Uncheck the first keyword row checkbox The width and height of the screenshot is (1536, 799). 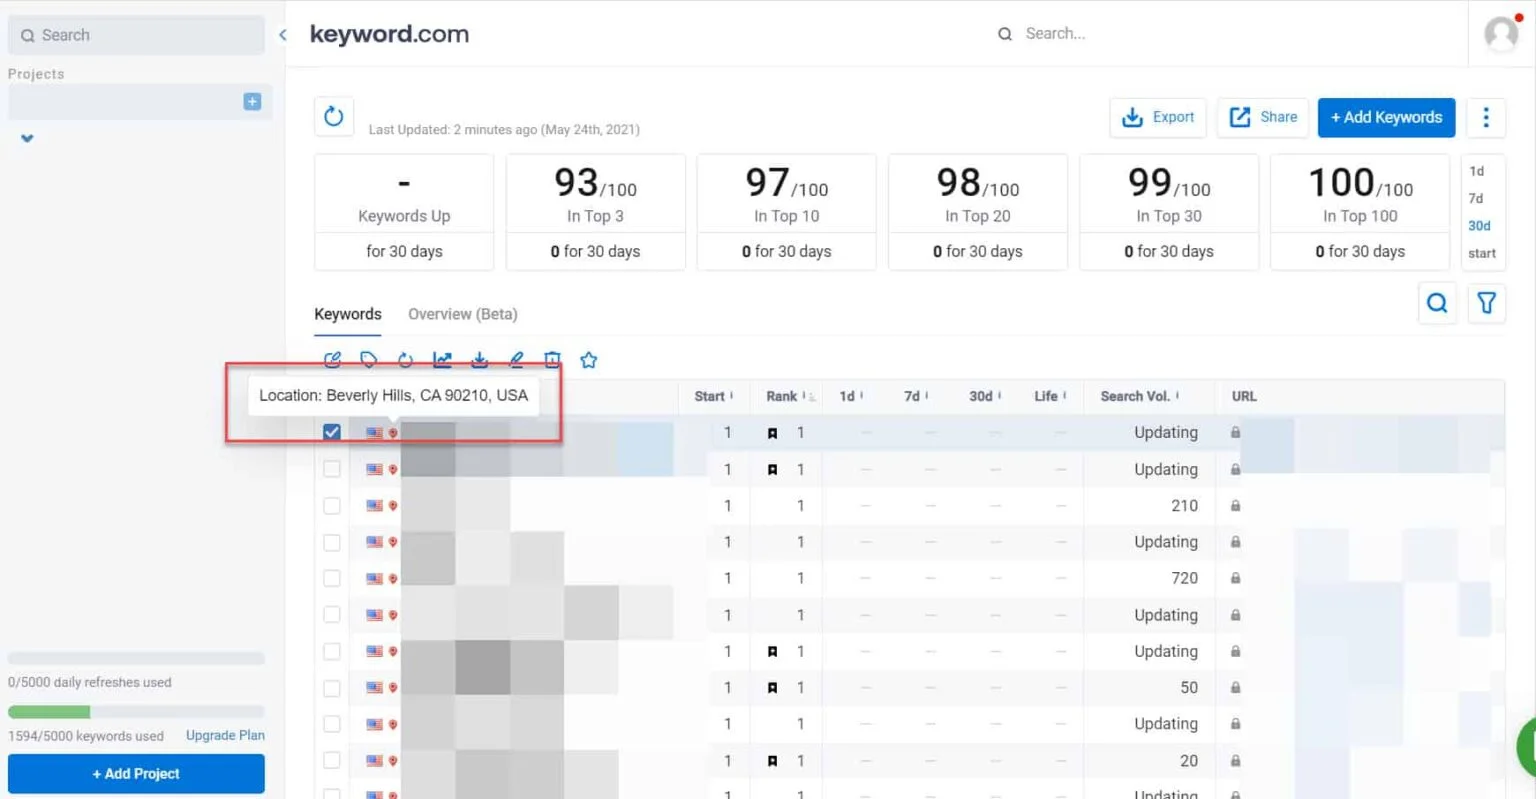pos(331,432)
